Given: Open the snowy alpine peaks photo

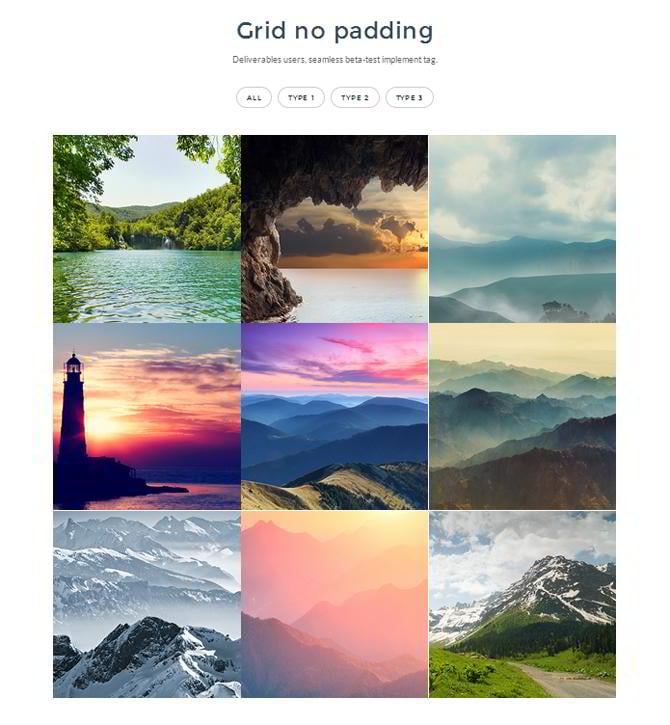Looking at the screenshot, I should pos(147,604).
